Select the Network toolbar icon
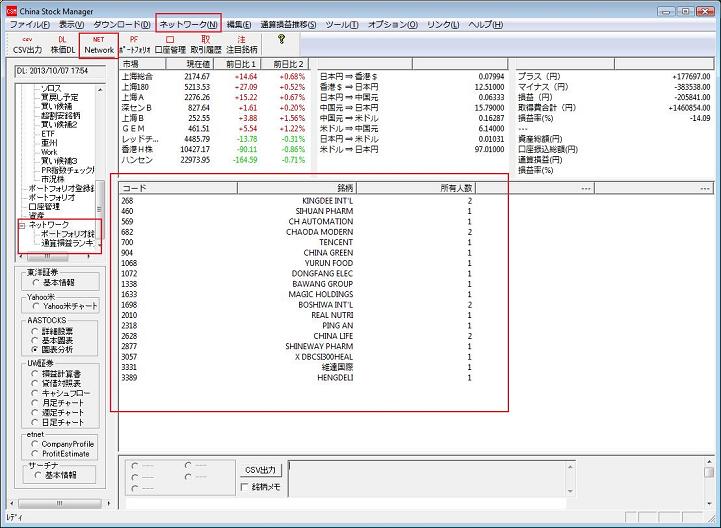 point(99,44)
